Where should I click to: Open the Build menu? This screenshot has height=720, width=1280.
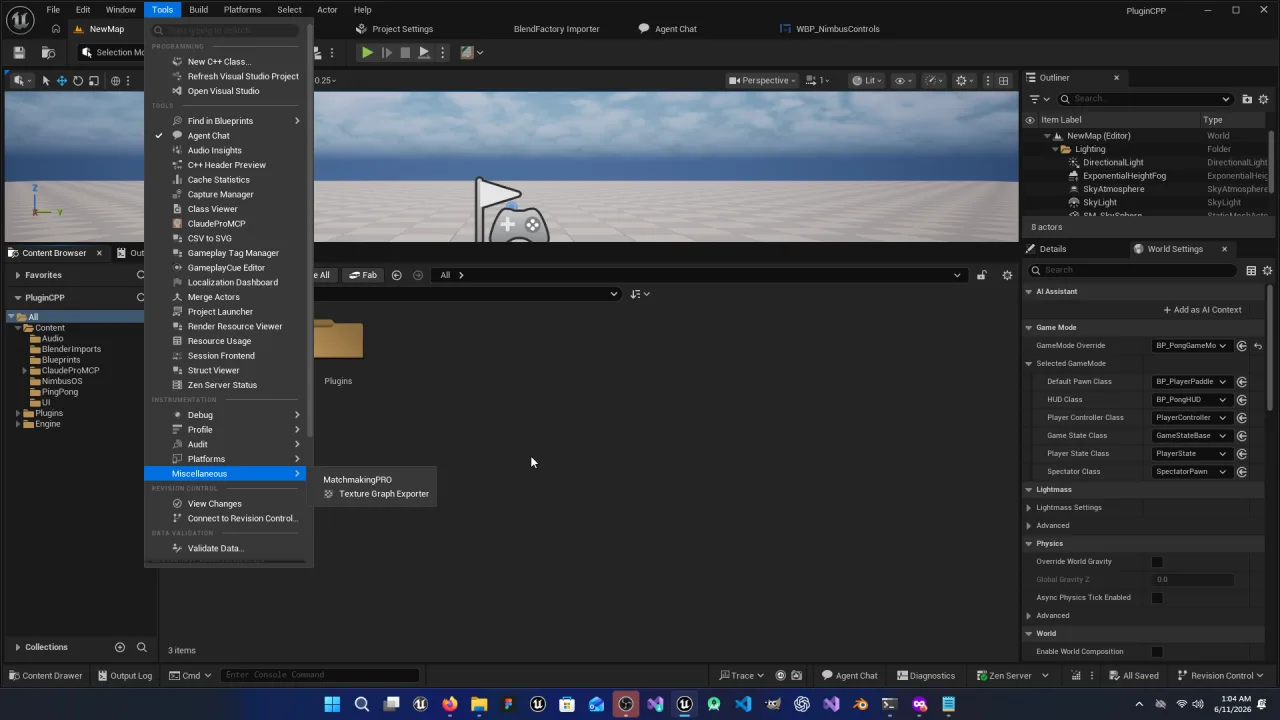click(x=198, y=10)
